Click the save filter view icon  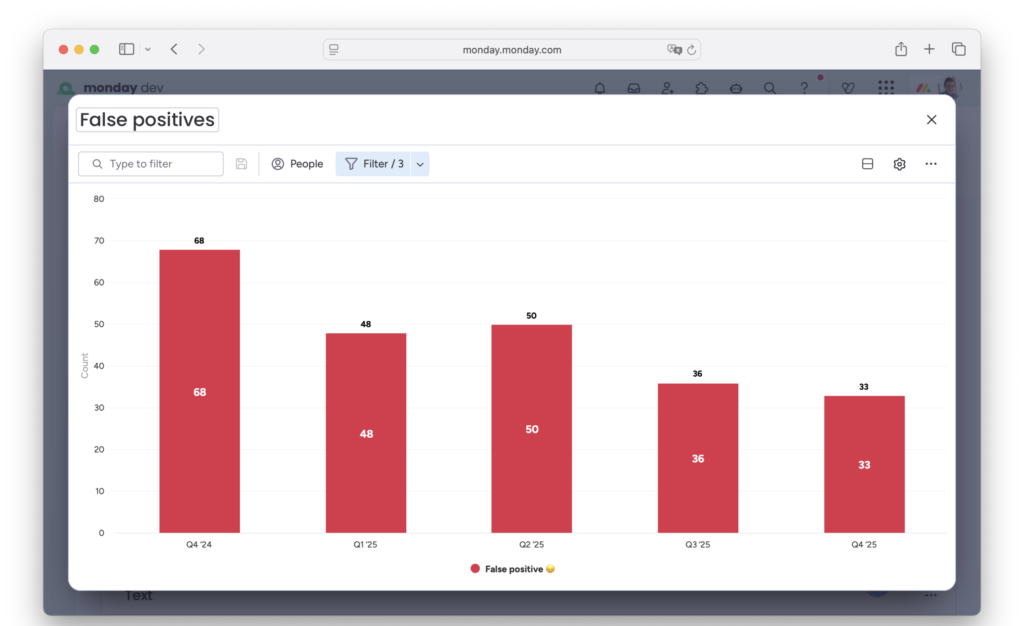(241, 164)
